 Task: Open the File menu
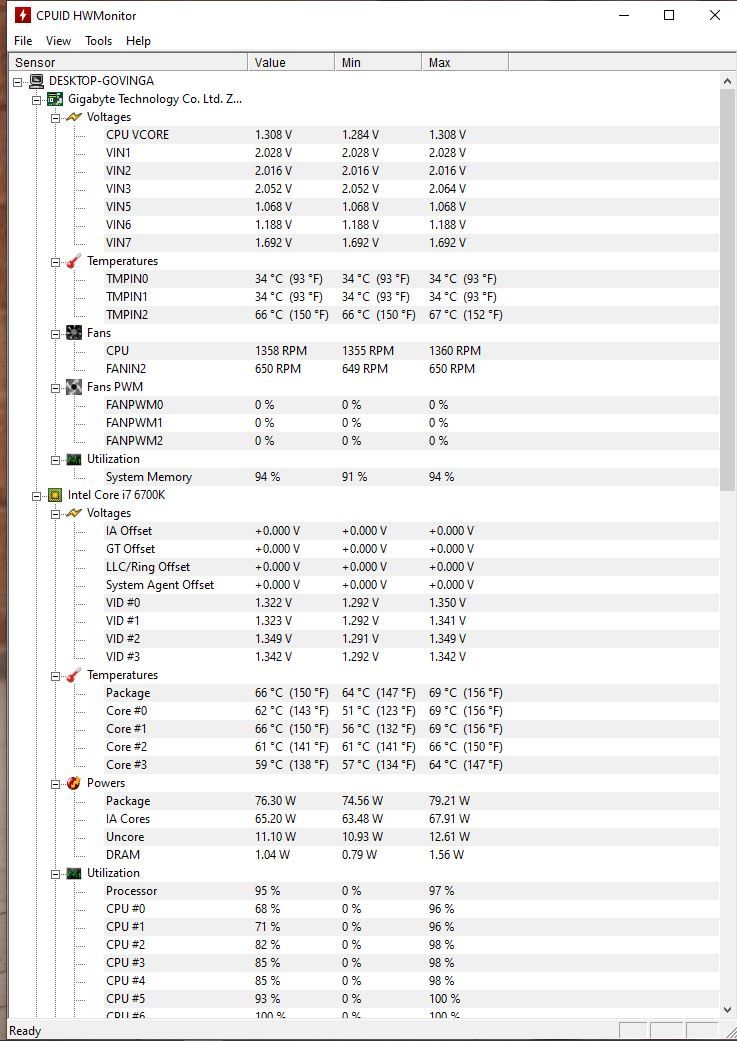23,41
